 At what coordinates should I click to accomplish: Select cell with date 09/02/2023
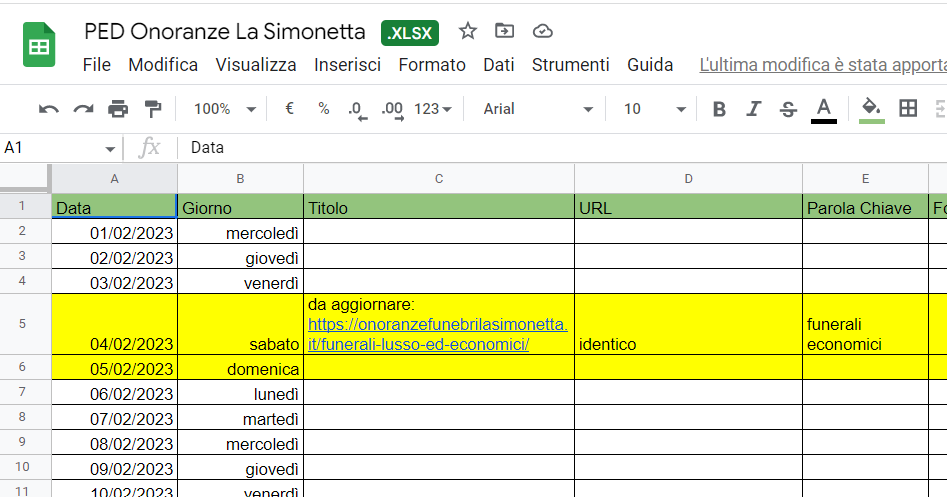pyautogui.click(x=114, y=467)
